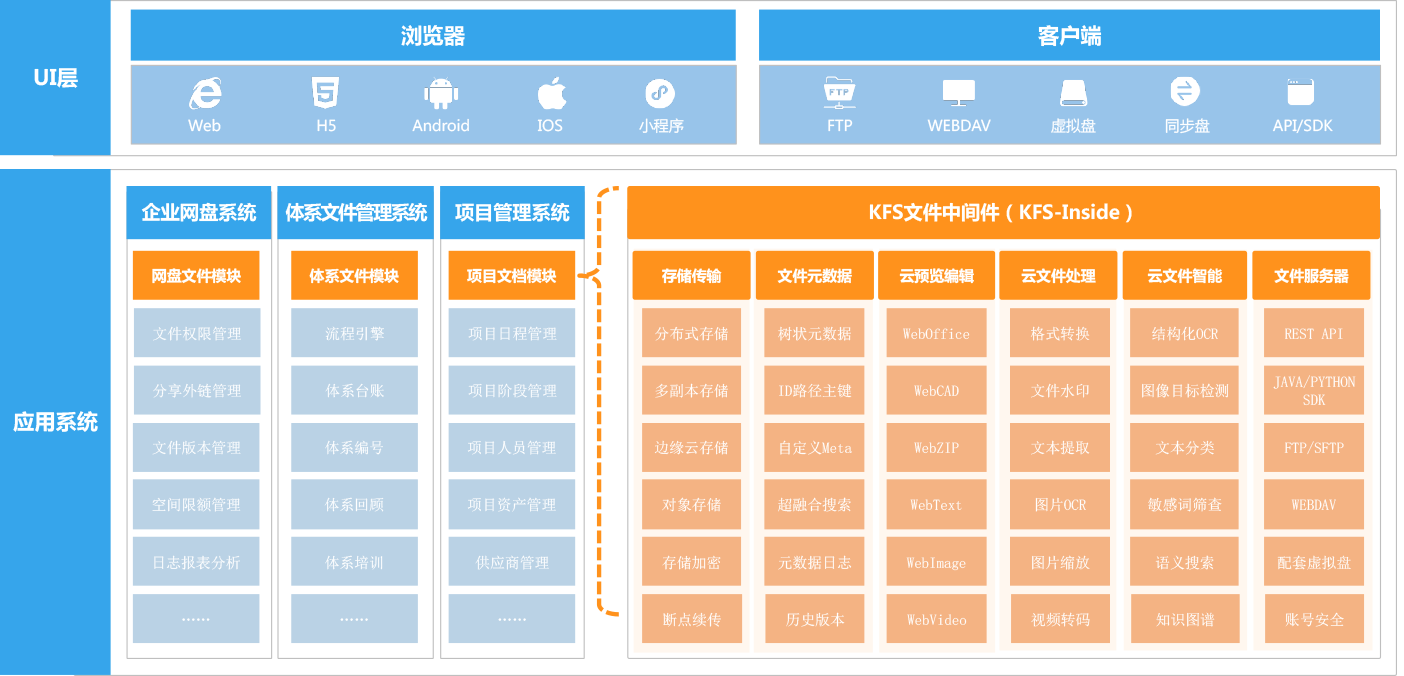Open the 小程序 mini program icon

660,93
